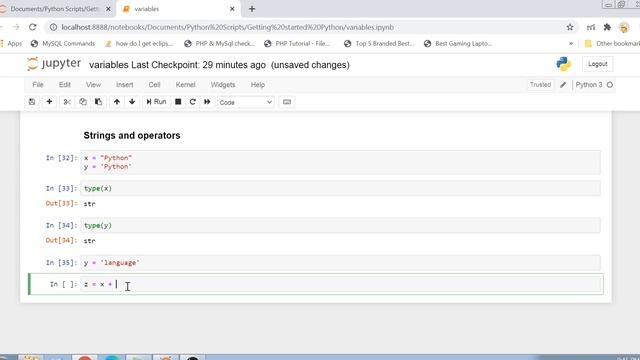640x360 pixels.
Task: Open the browser profile avatar
Action: tap(624, 27)
